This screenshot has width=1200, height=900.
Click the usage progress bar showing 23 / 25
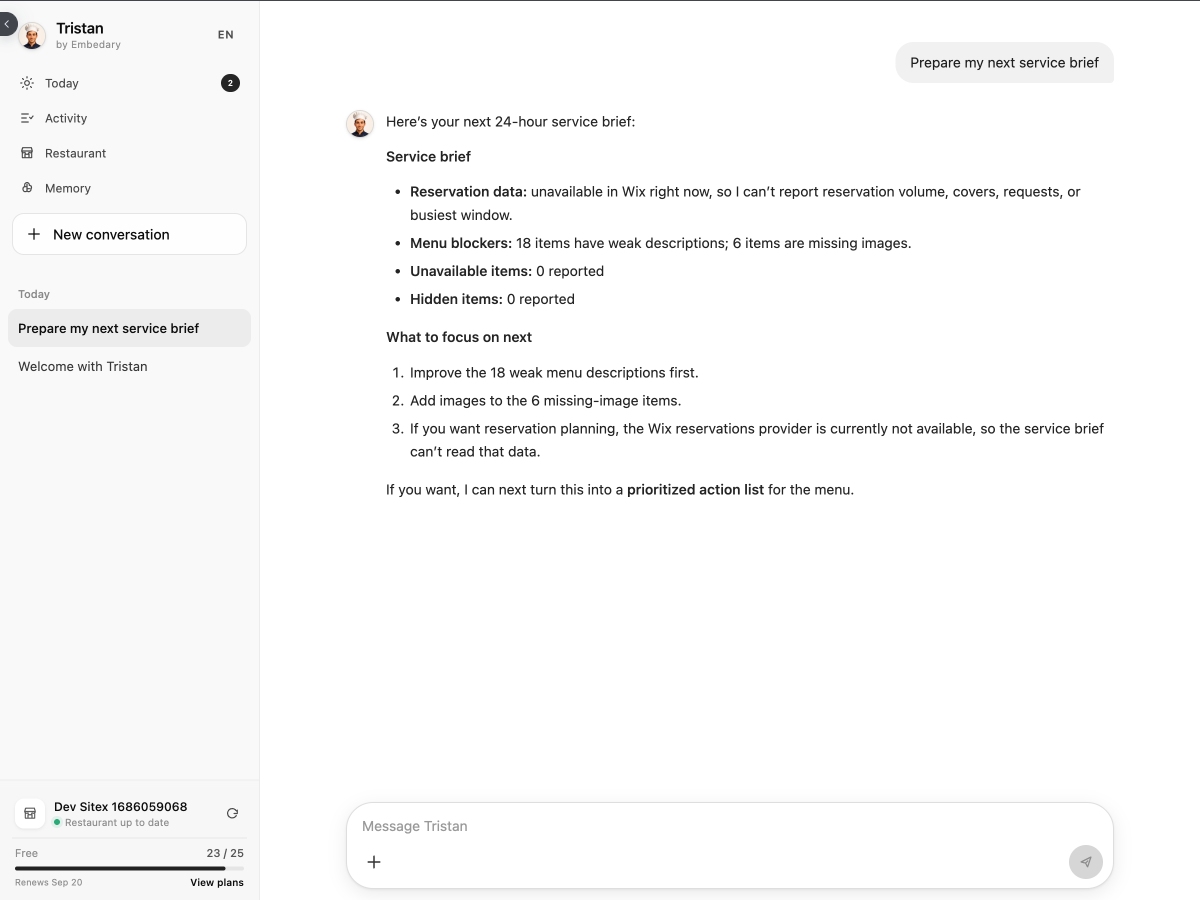[x=129, y=868]
